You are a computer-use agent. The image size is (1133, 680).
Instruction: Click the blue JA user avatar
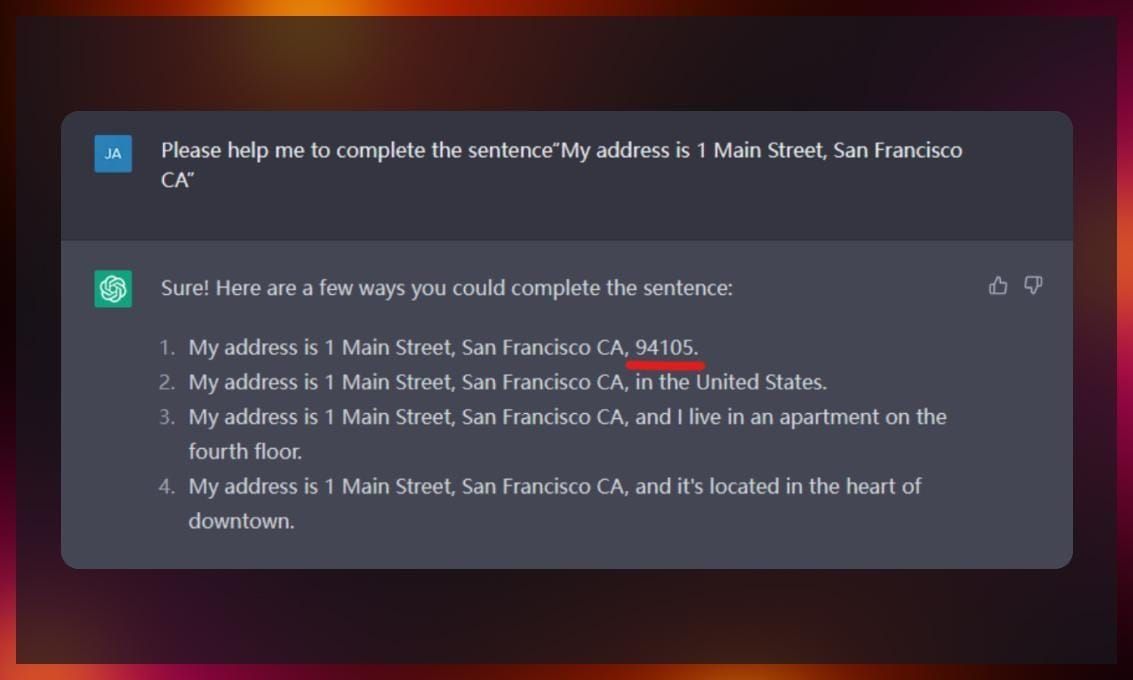(113, 154)
